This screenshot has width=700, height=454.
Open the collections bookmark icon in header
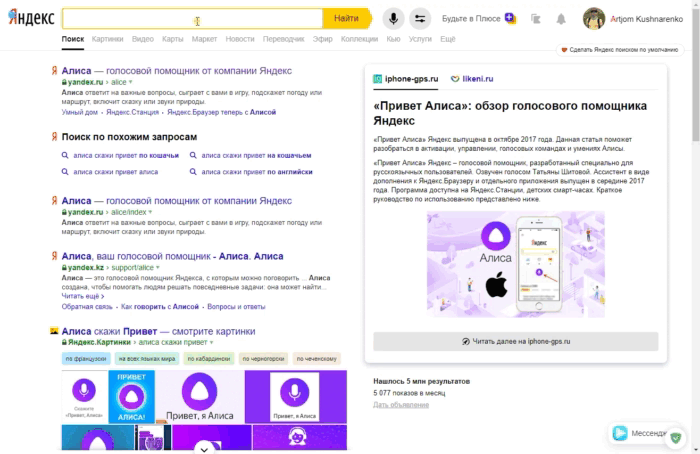[x=536, y=19]
